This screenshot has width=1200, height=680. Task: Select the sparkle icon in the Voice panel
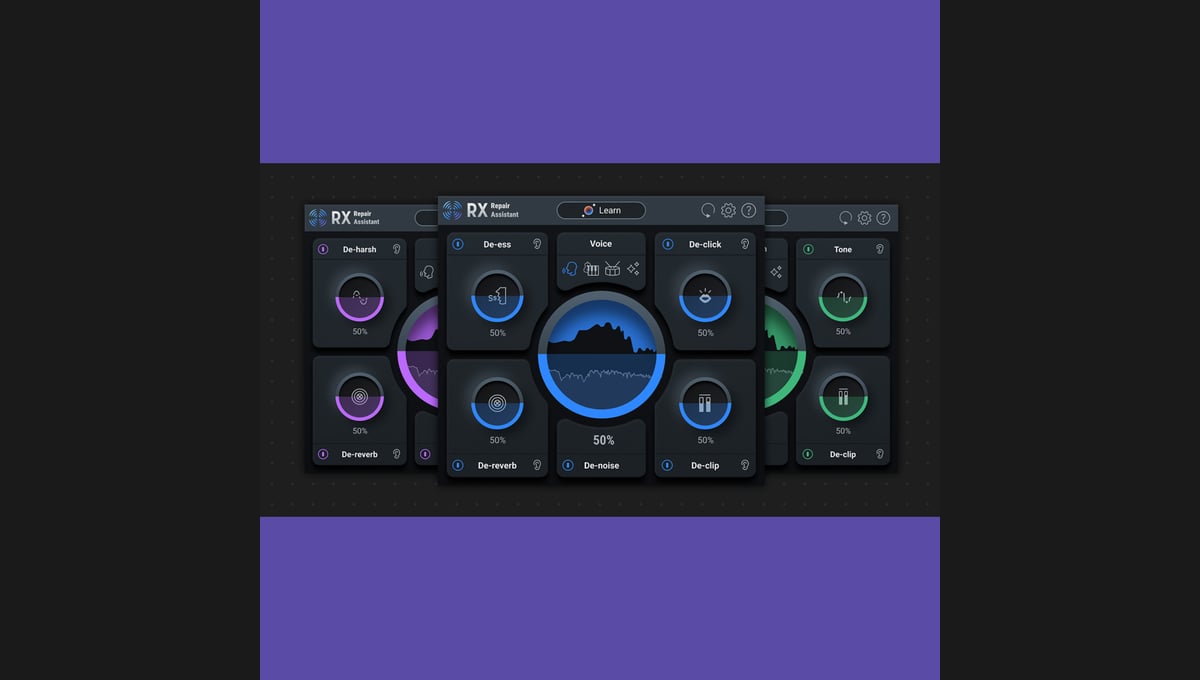(x=633, y=269)
